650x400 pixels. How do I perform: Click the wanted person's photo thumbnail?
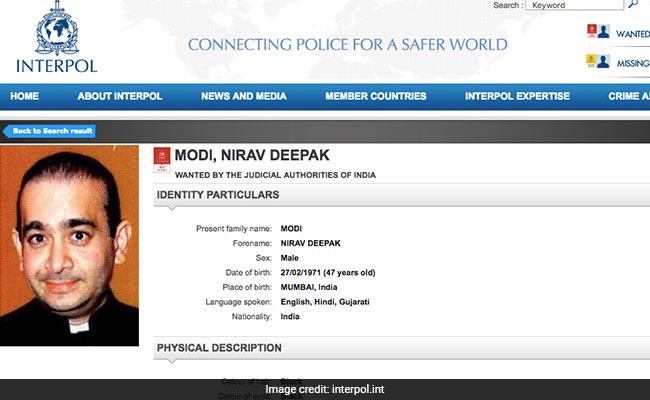tap(69, 246)
